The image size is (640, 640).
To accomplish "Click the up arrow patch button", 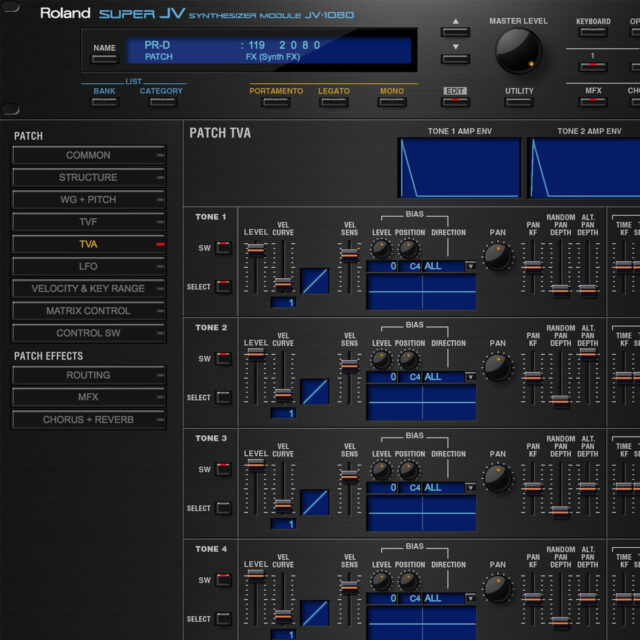I will point(455,32).
